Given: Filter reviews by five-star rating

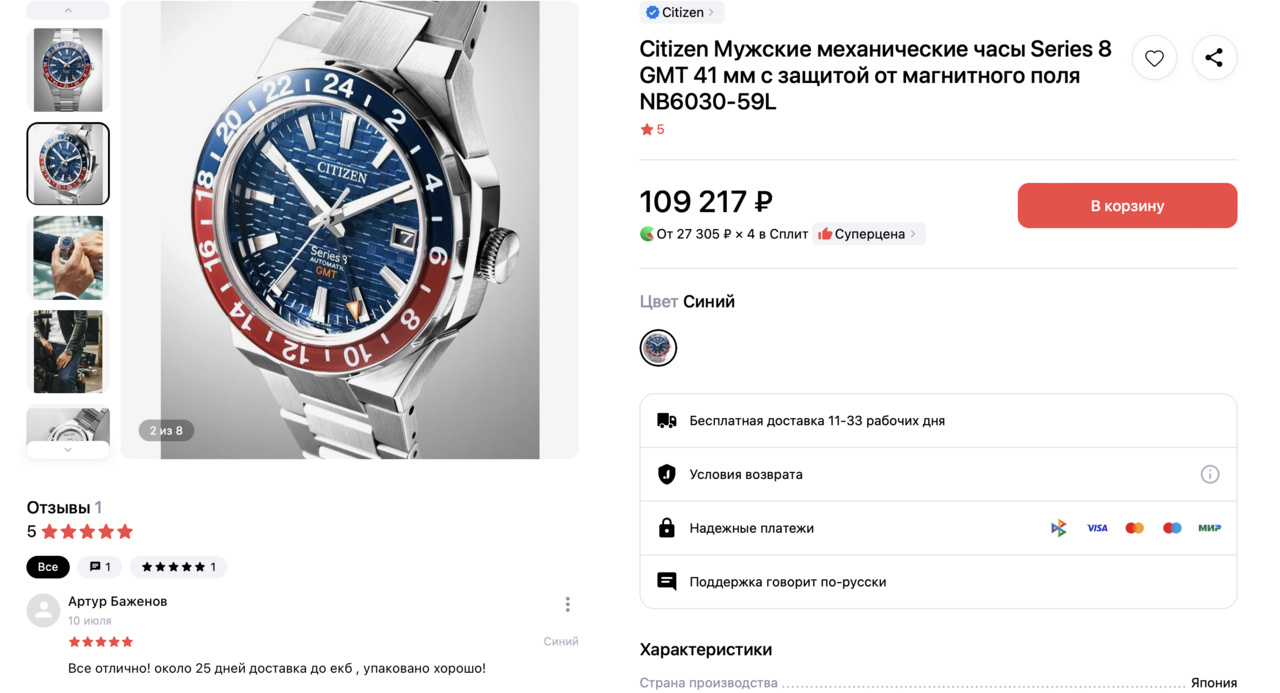Looking at the screenshot, I should pos(178,567).
